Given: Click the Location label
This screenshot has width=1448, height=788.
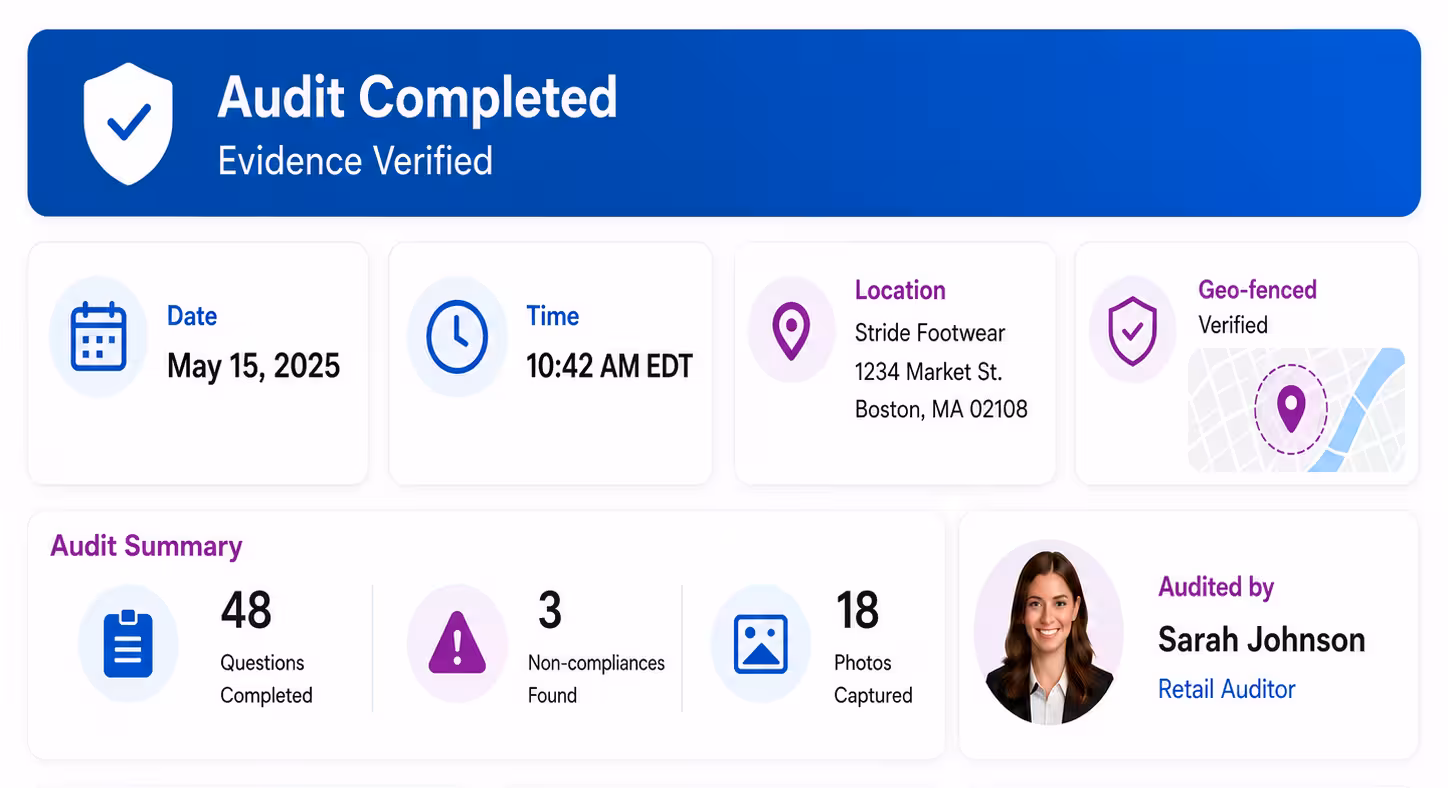Looking at the screenshot, I should [x=900, y=290].
